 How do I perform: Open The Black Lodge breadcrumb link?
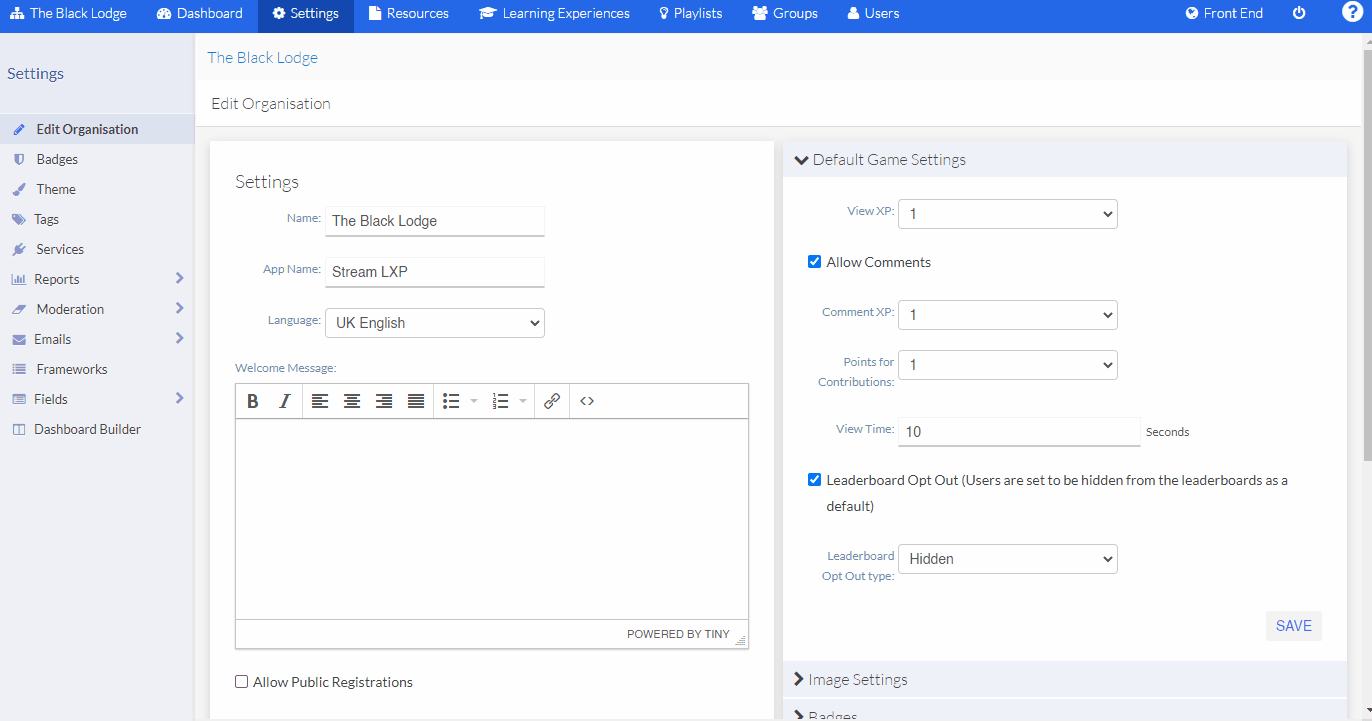tap(262, 57)
